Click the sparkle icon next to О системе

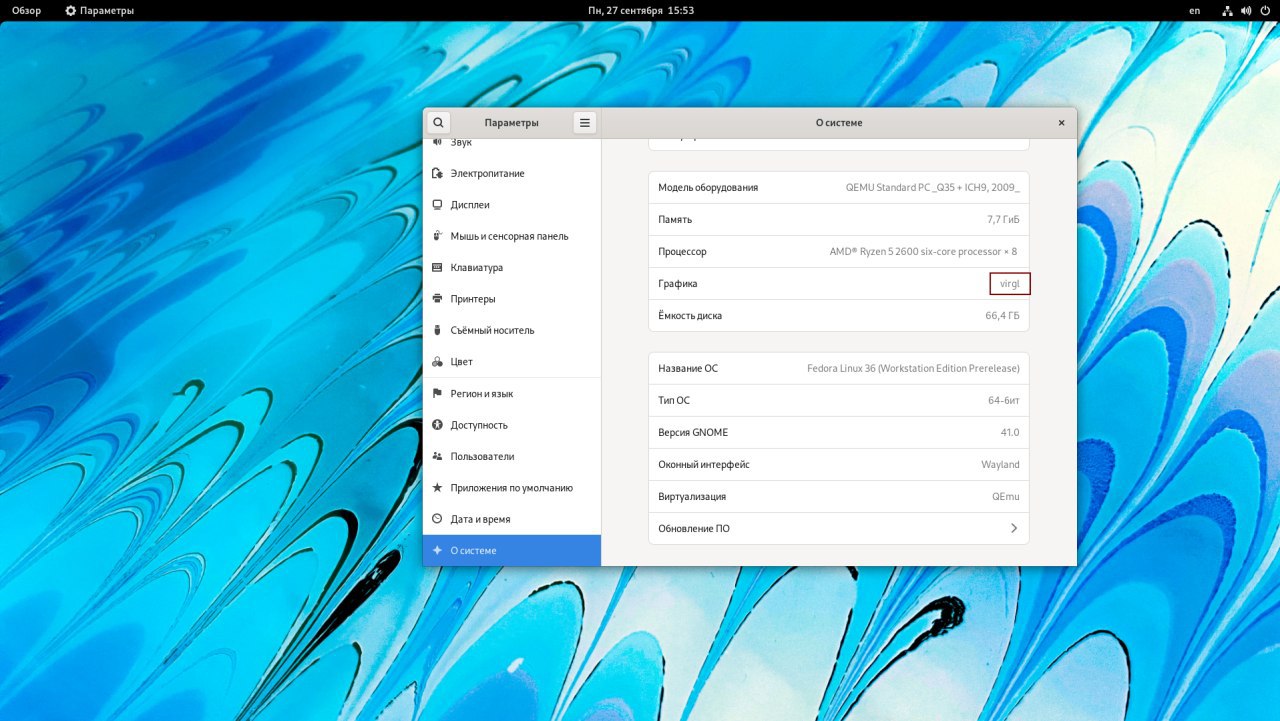(x=437, y=551)
